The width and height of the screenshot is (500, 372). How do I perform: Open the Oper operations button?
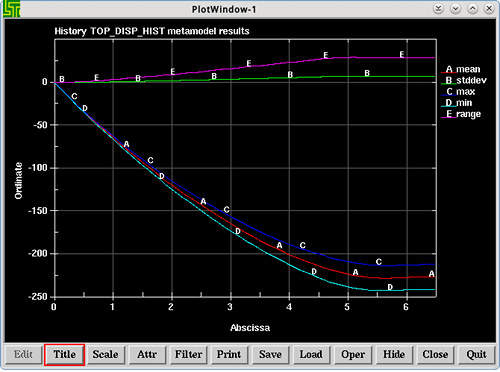coord(353,354)
